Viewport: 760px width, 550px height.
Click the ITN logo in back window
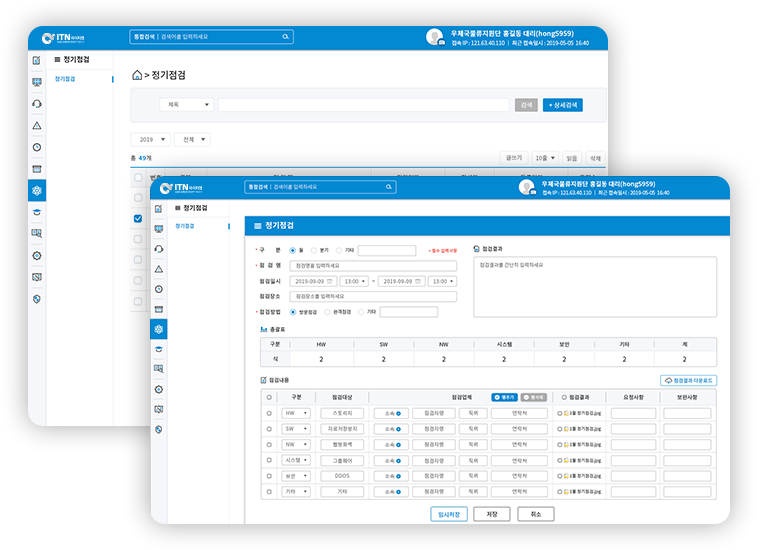tap(63, 38)
